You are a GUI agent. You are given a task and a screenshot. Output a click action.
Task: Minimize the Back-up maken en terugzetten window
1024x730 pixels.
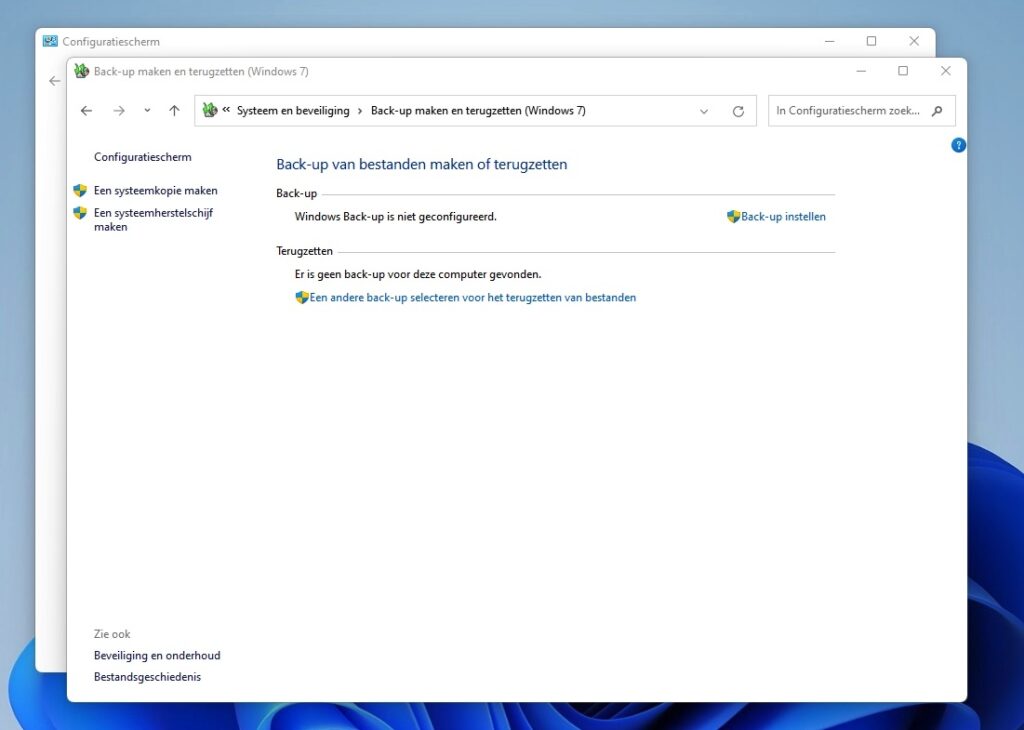click(861, 71)
